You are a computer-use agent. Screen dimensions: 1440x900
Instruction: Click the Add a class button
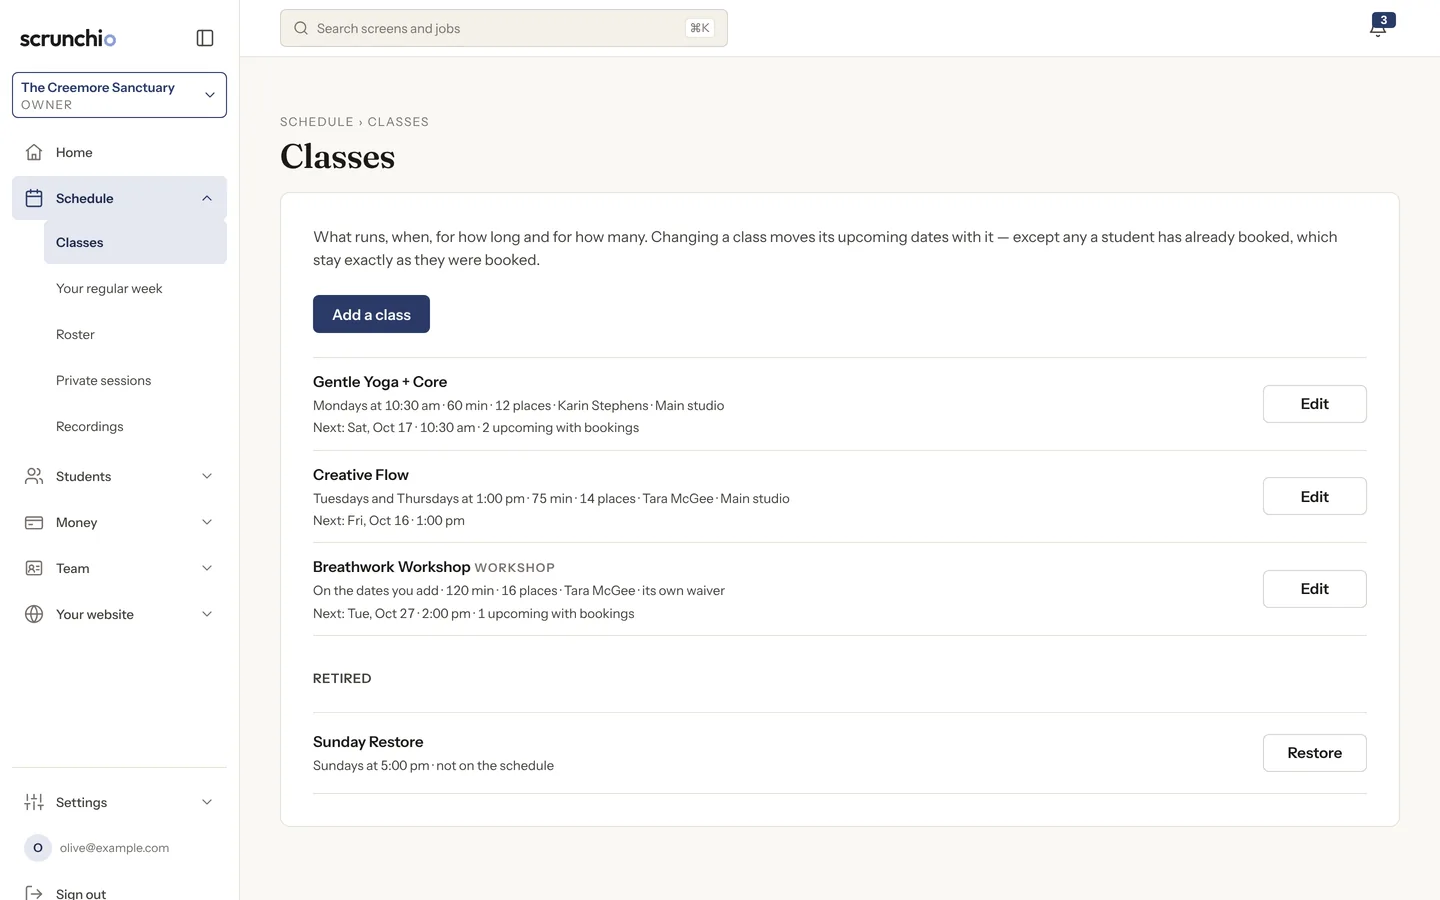[371, 314]
